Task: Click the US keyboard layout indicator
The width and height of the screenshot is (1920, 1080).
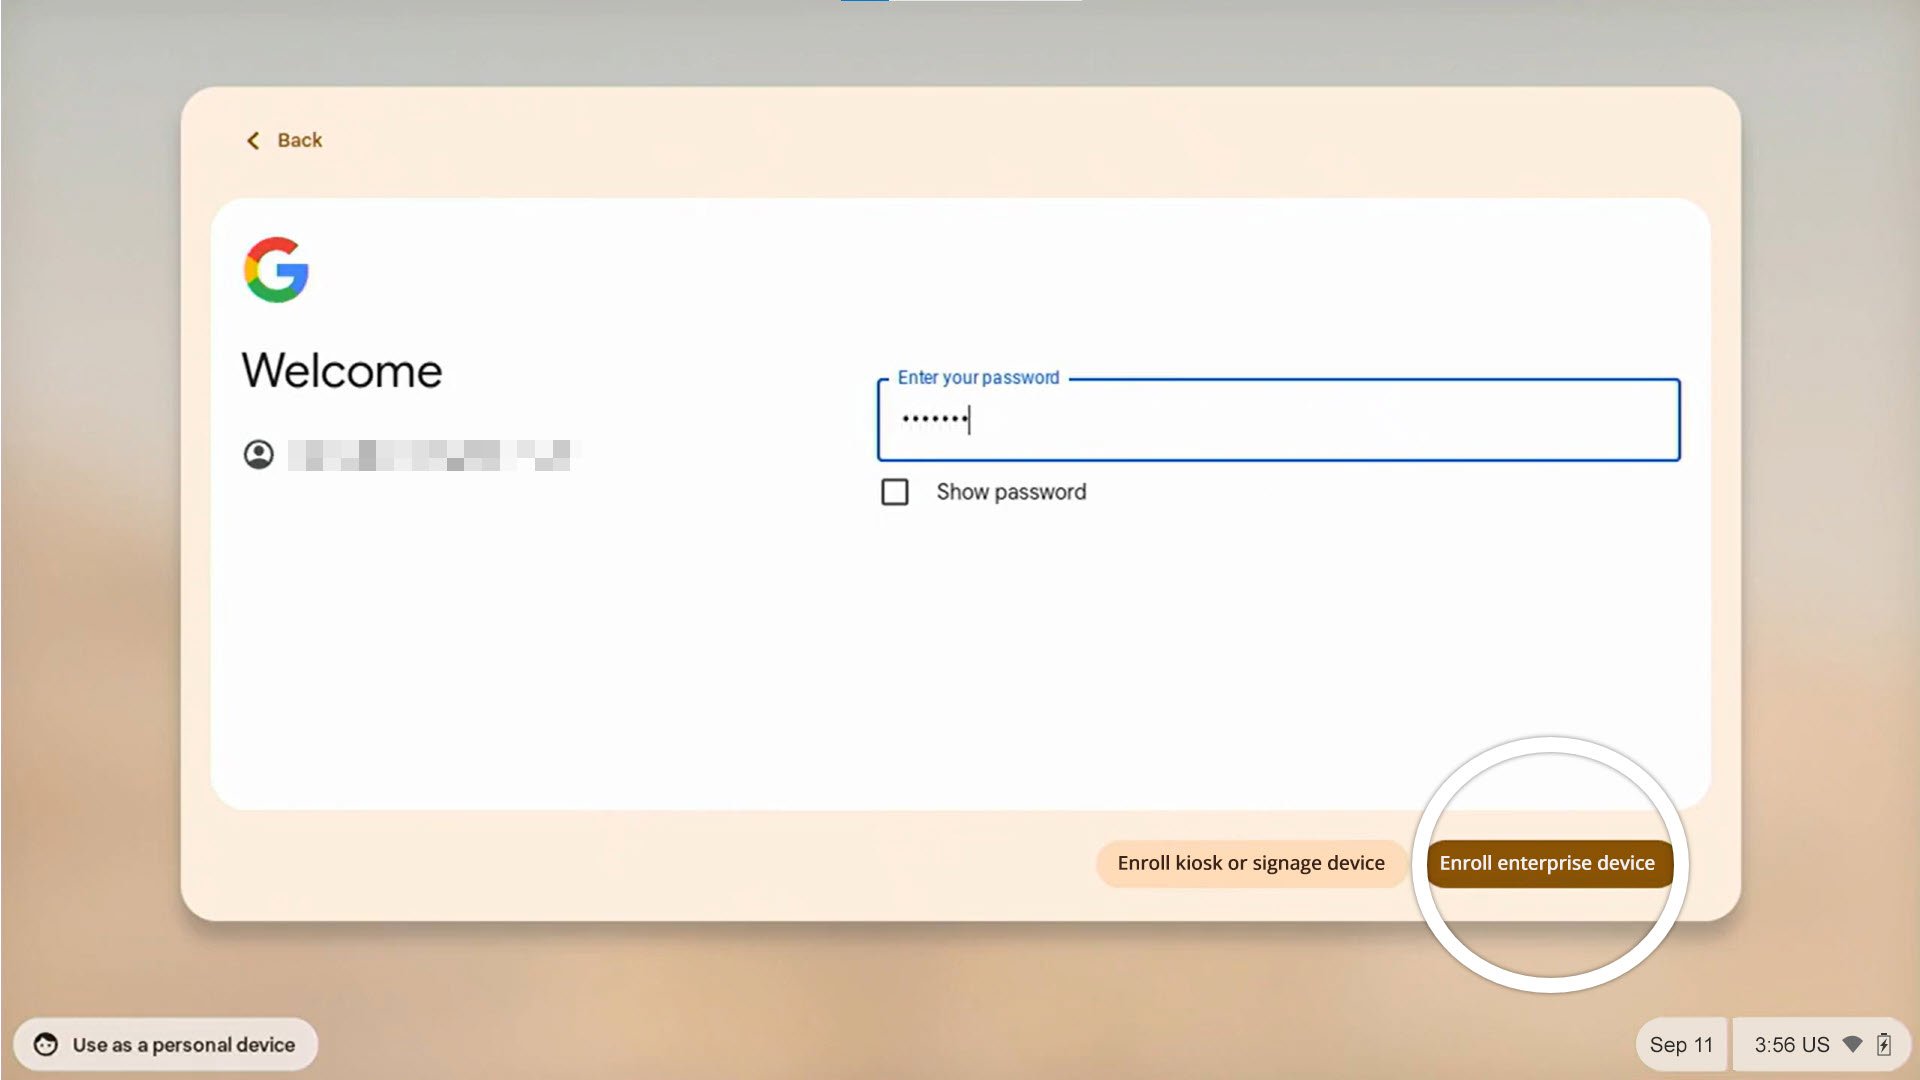Action: pos(1815,1045)
